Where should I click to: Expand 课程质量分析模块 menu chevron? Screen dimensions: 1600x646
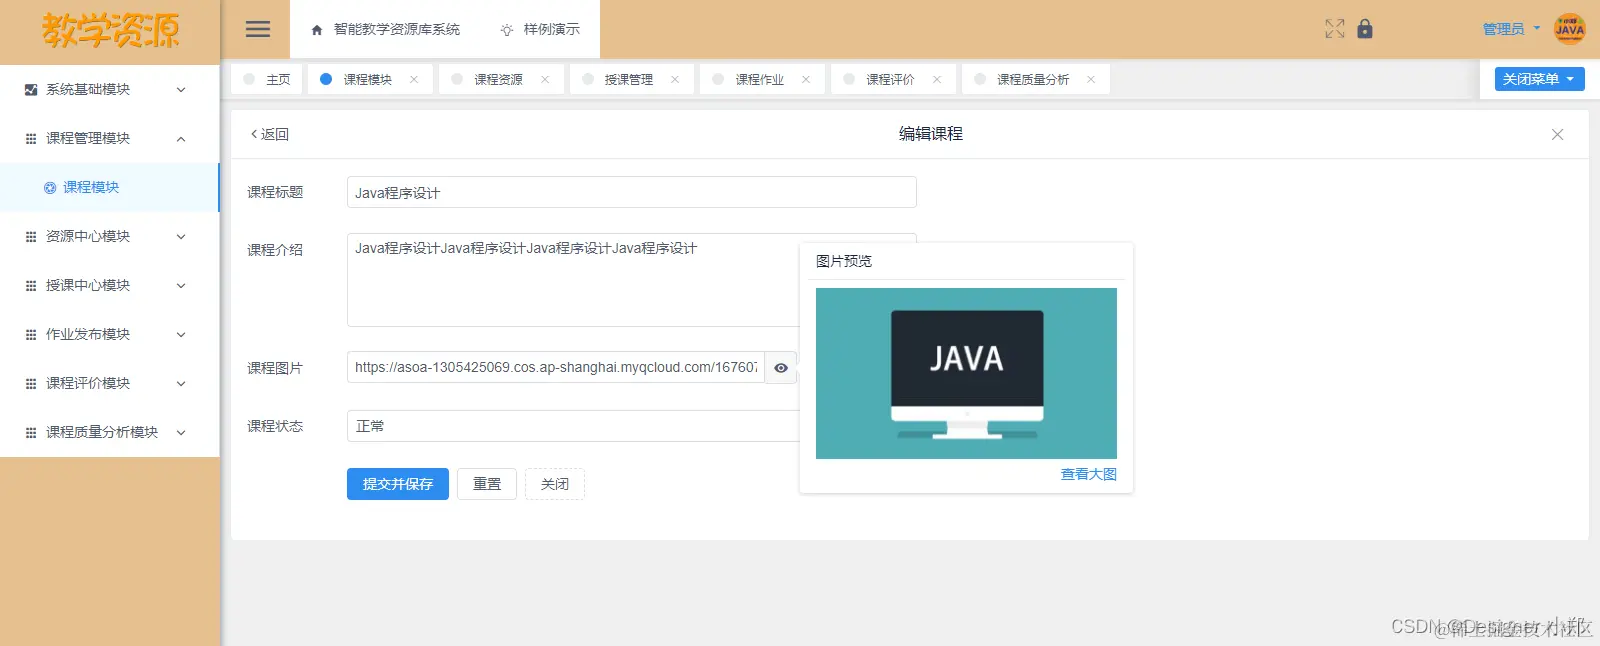[x=181, y=432]
